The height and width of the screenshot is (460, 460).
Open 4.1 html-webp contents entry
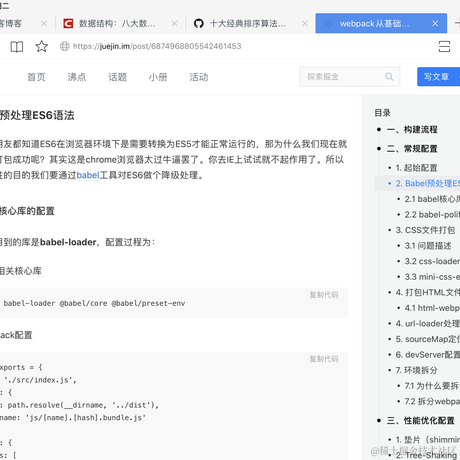pos(432,308)
